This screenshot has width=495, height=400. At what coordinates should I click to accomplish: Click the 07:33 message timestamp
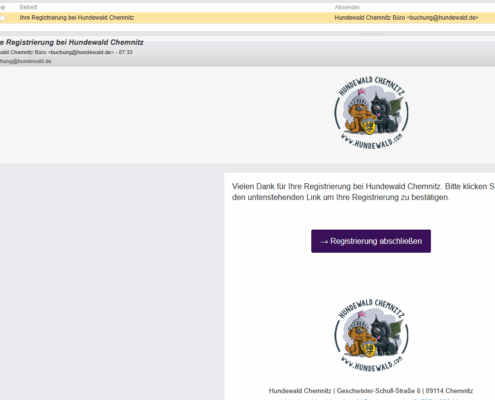126,52
